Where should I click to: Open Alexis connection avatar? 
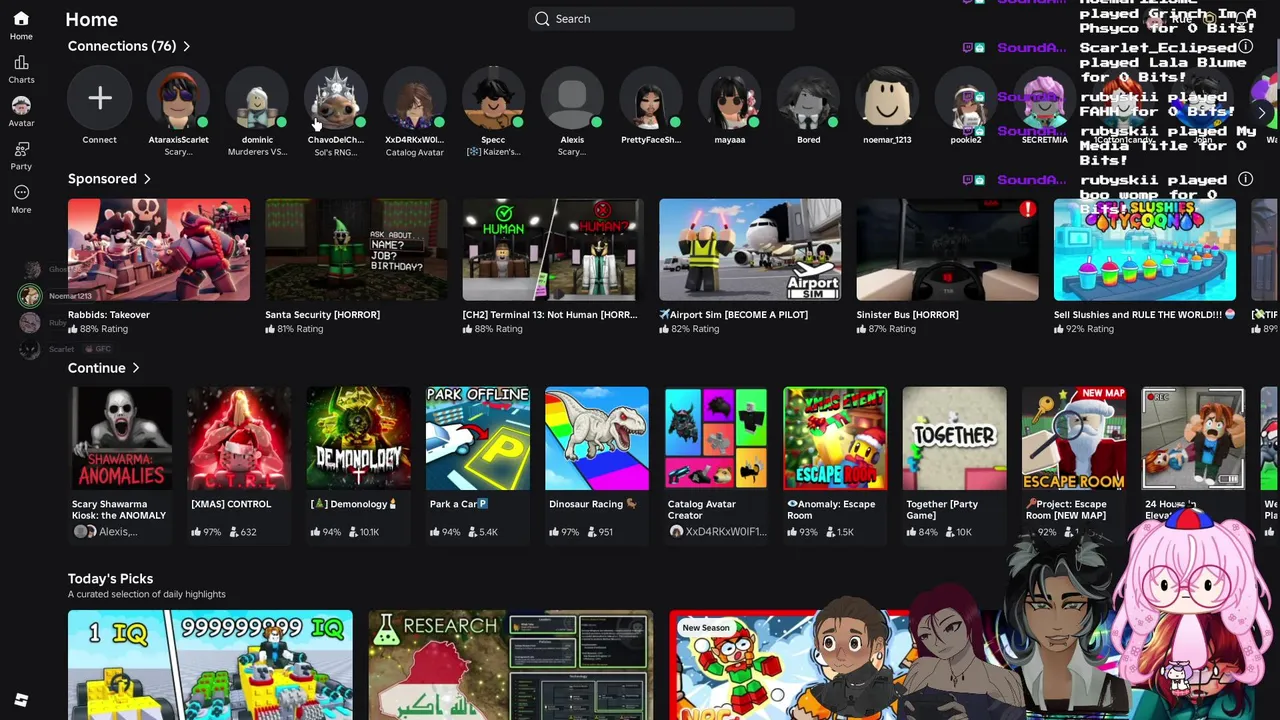(572, 98)
